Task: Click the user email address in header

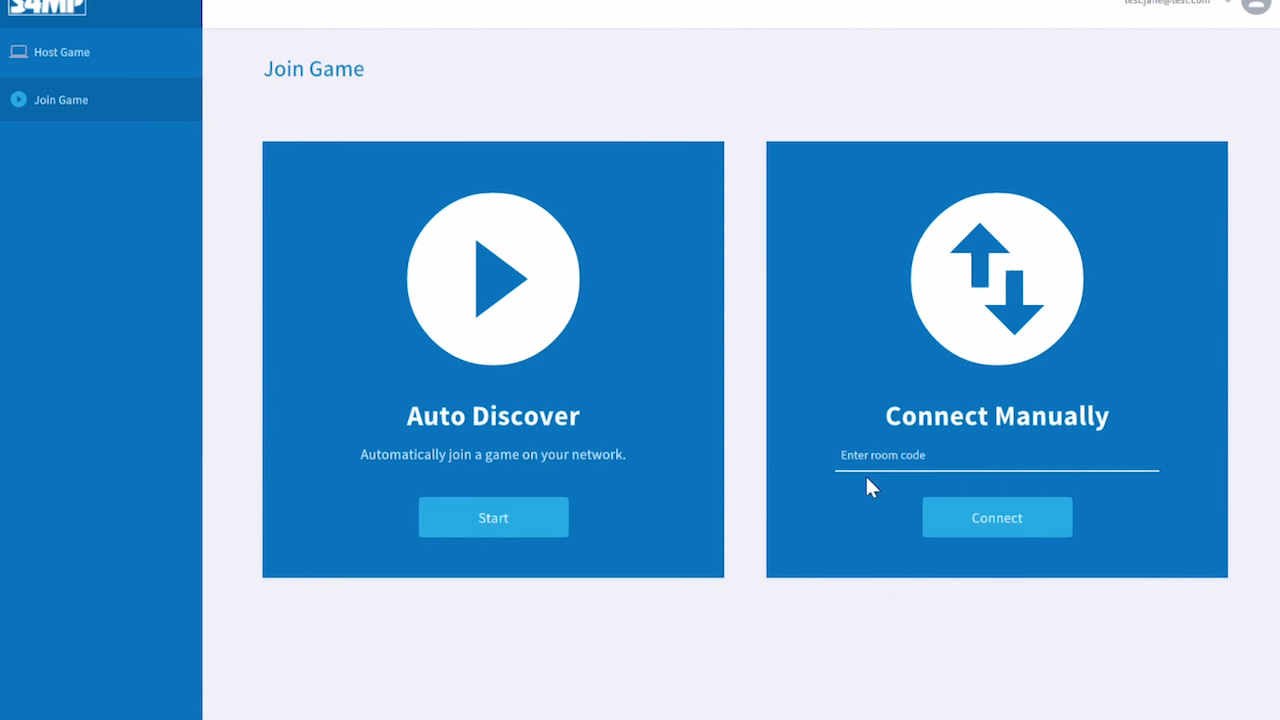Action: click(1166, 3)
